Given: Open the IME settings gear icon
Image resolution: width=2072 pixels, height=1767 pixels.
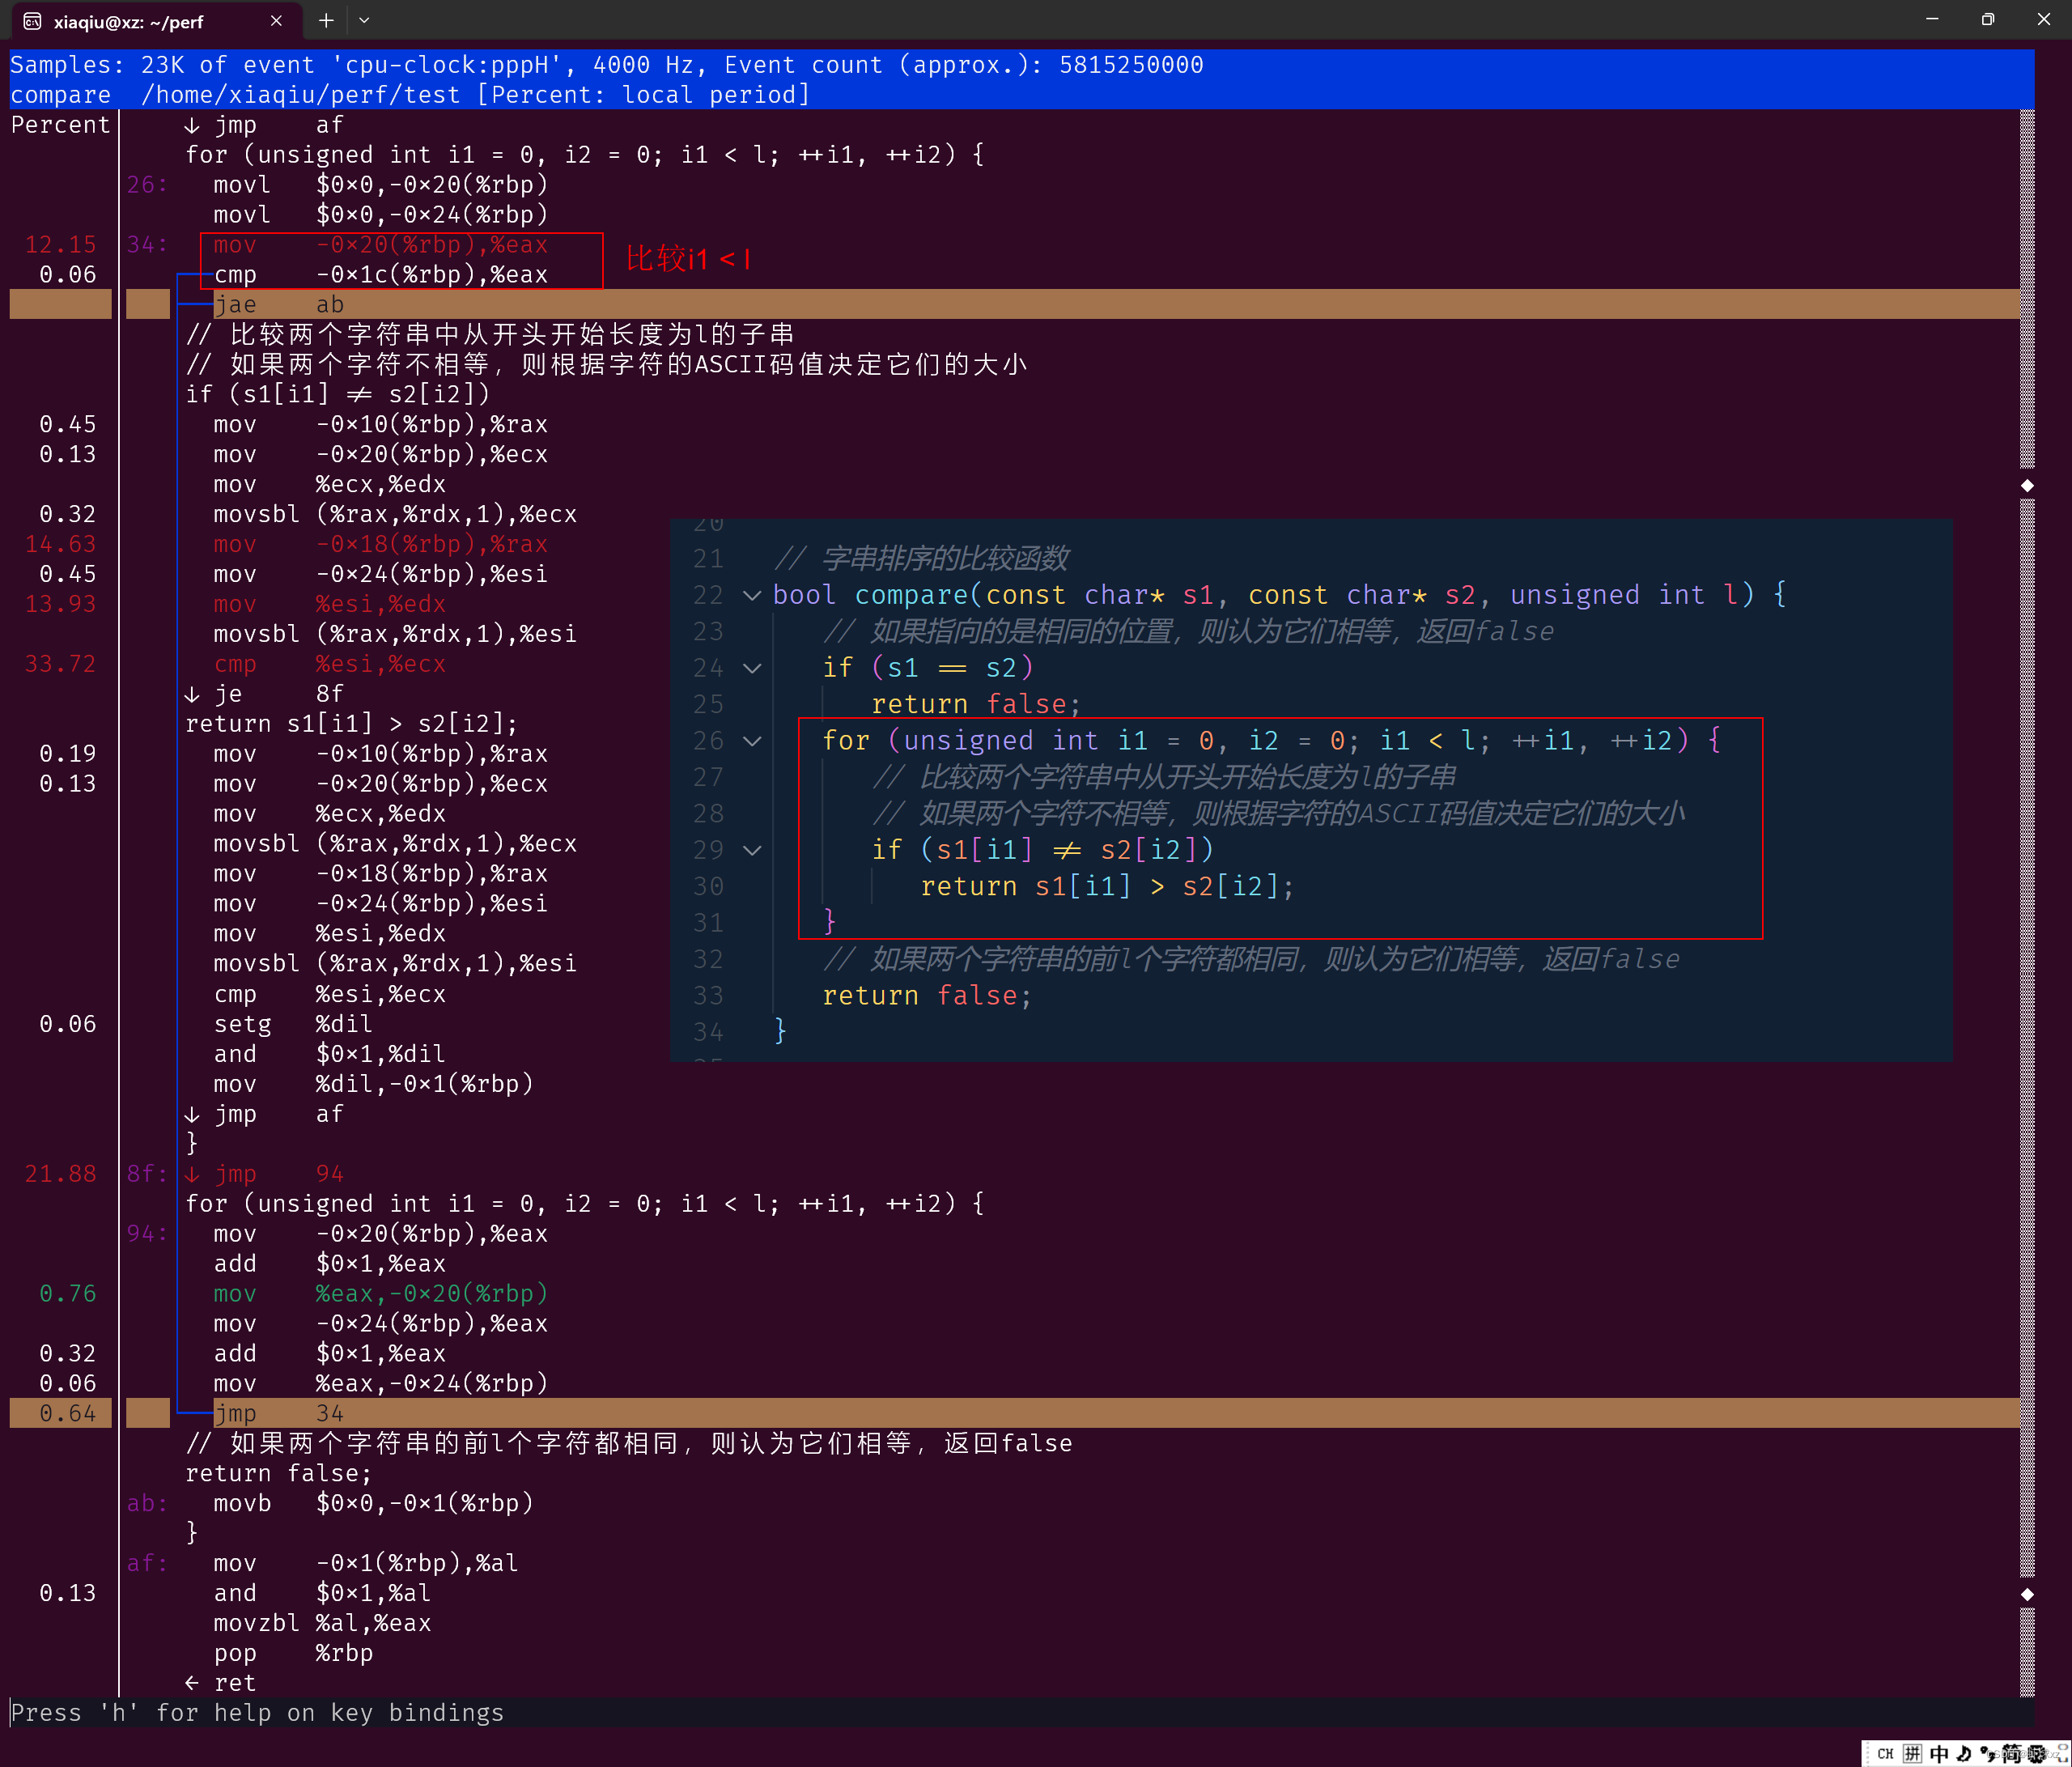Looking at the screenshot, I should 2036,1753.
